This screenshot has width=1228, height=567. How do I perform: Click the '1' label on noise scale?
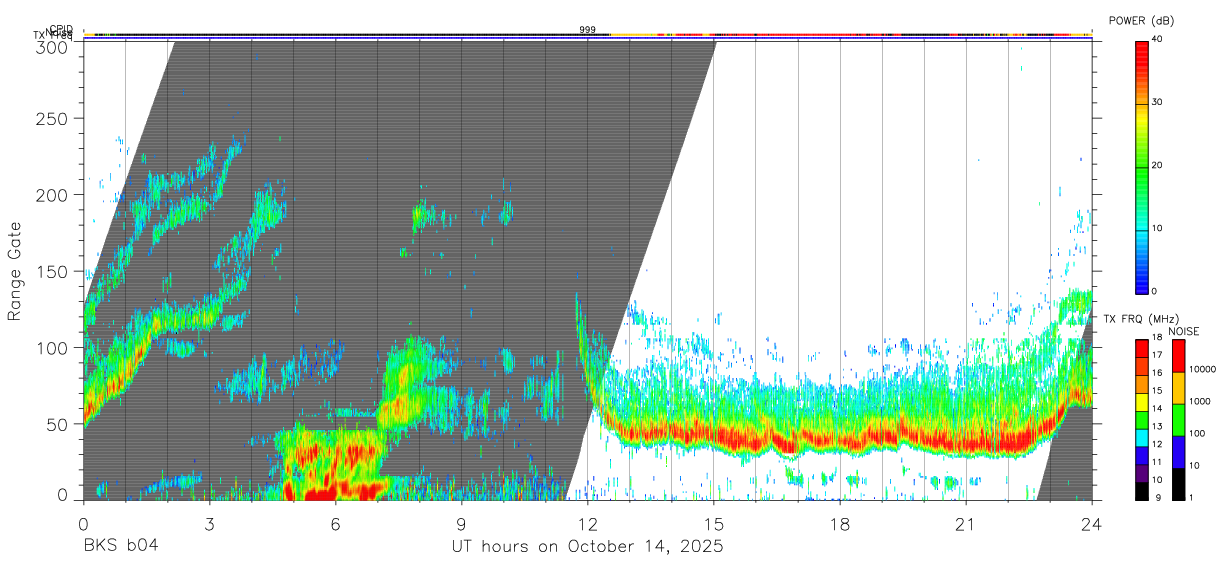click(1191, 498)
